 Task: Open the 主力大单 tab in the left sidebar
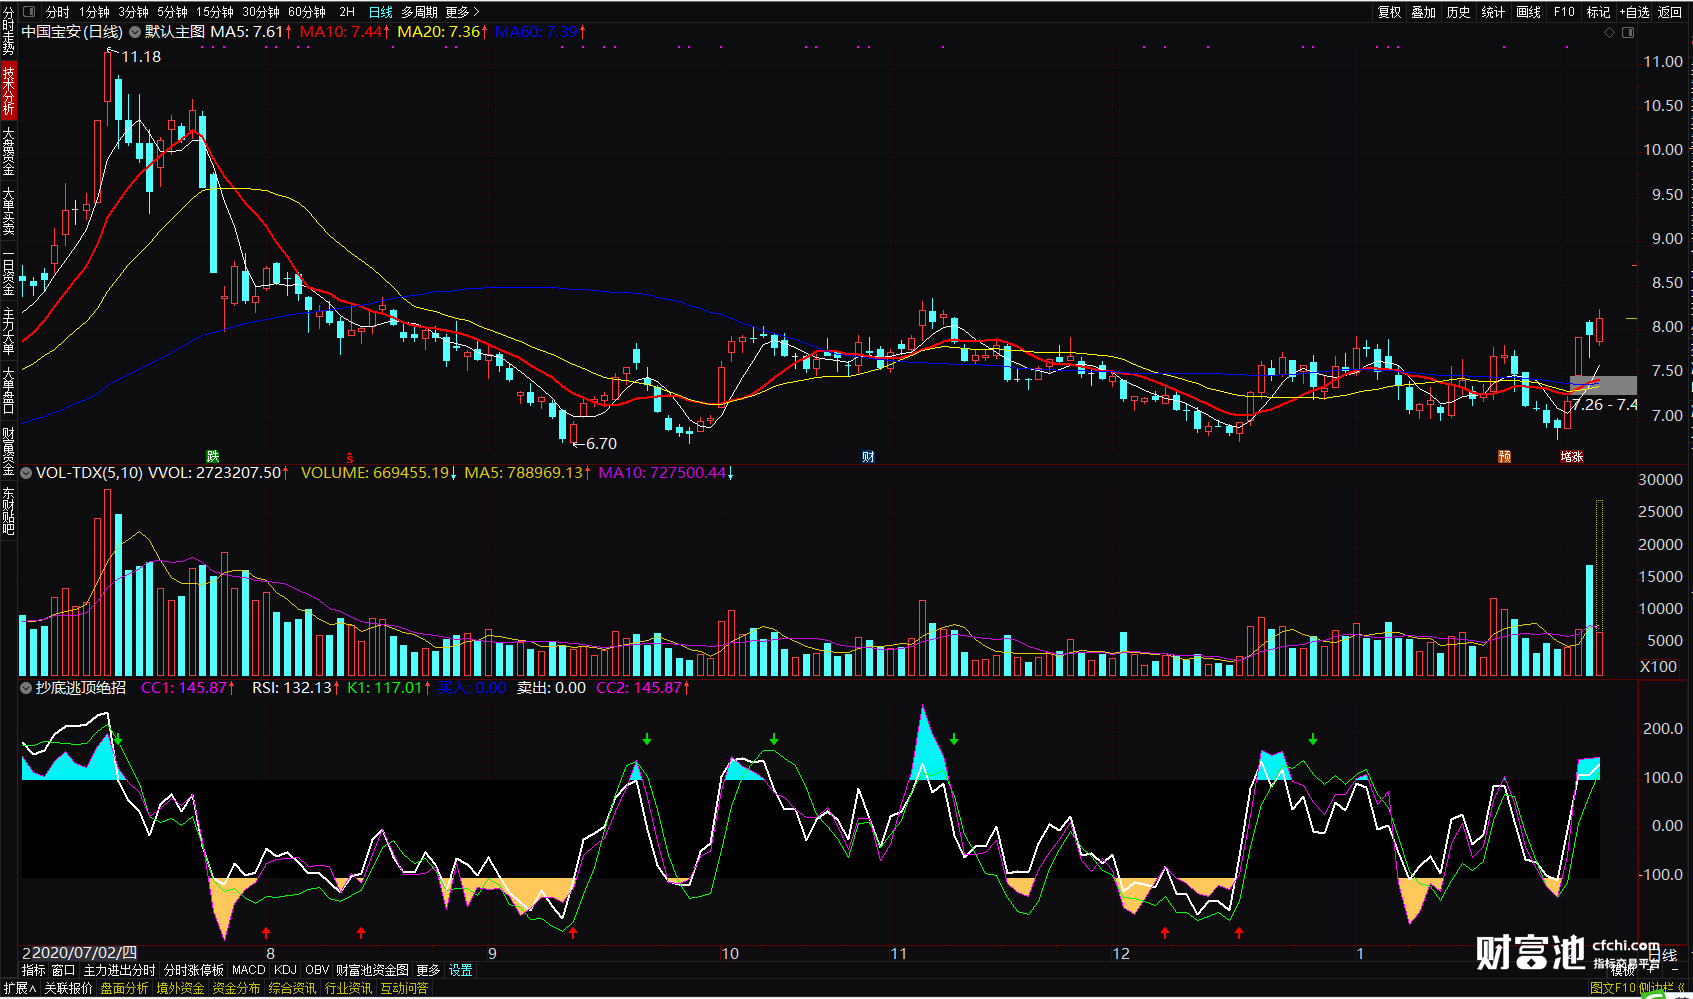pos(9,331)
